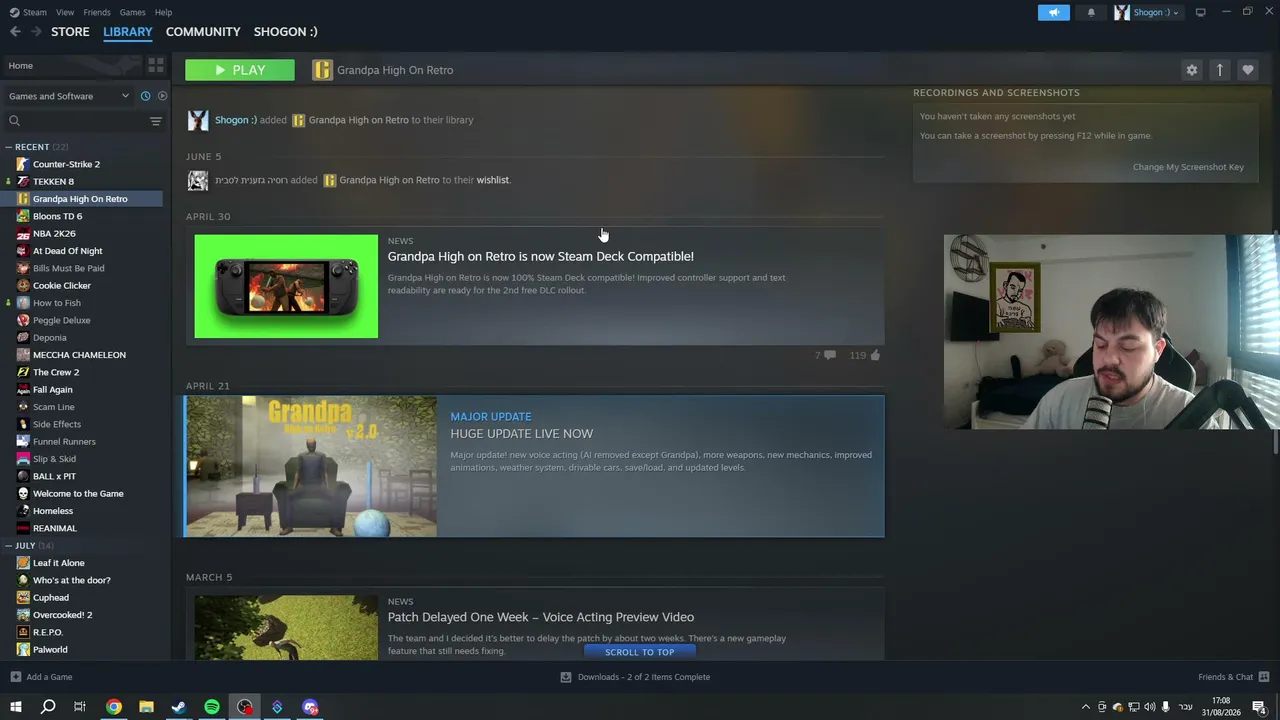Collapse the JULY games category
The width and height of the screenshot is (1280, 720).
coord(8,546)
